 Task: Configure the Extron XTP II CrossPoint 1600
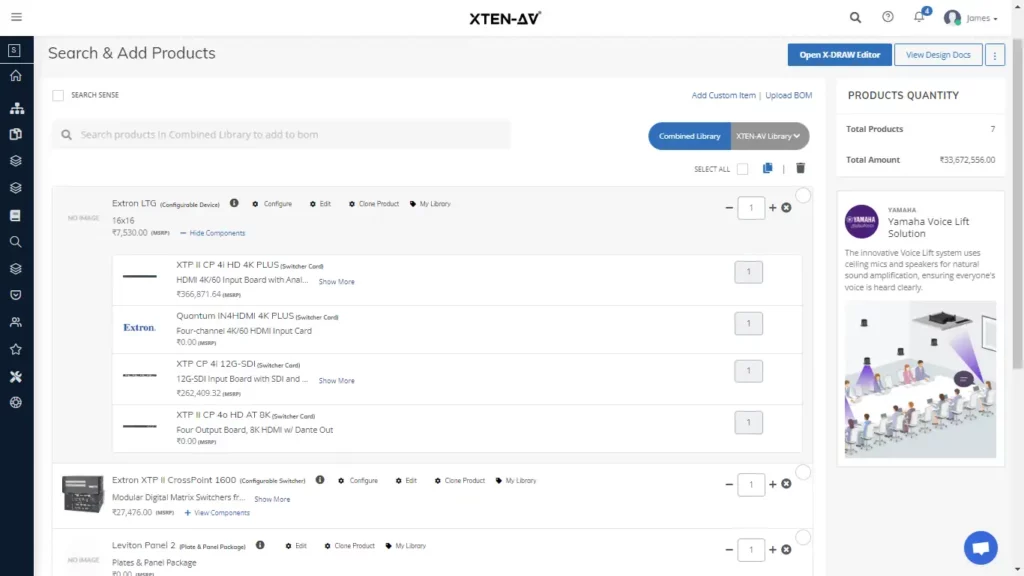[x=358, y=481]
